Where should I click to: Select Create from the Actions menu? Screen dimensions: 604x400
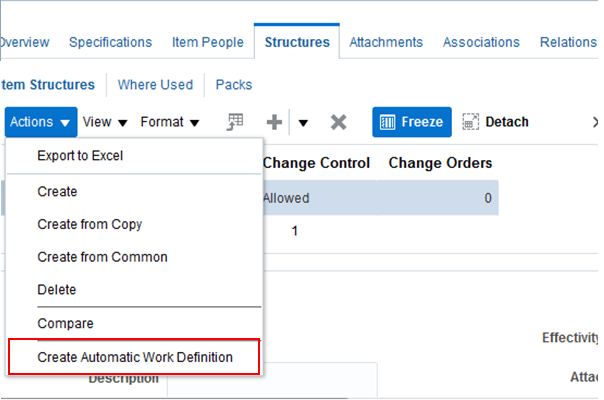(57, 191)
